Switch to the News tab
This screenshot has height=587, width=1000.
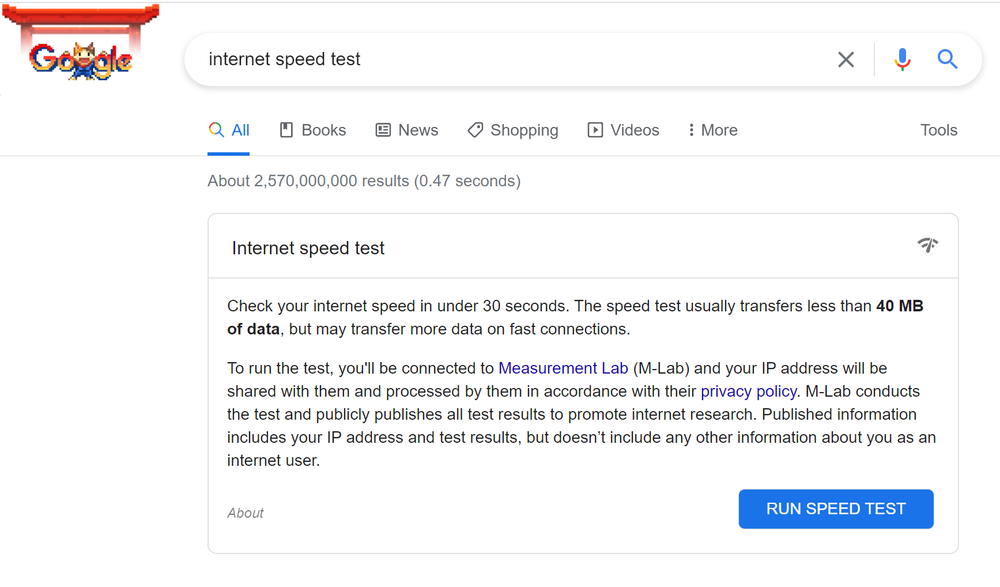tap(407, 130)
